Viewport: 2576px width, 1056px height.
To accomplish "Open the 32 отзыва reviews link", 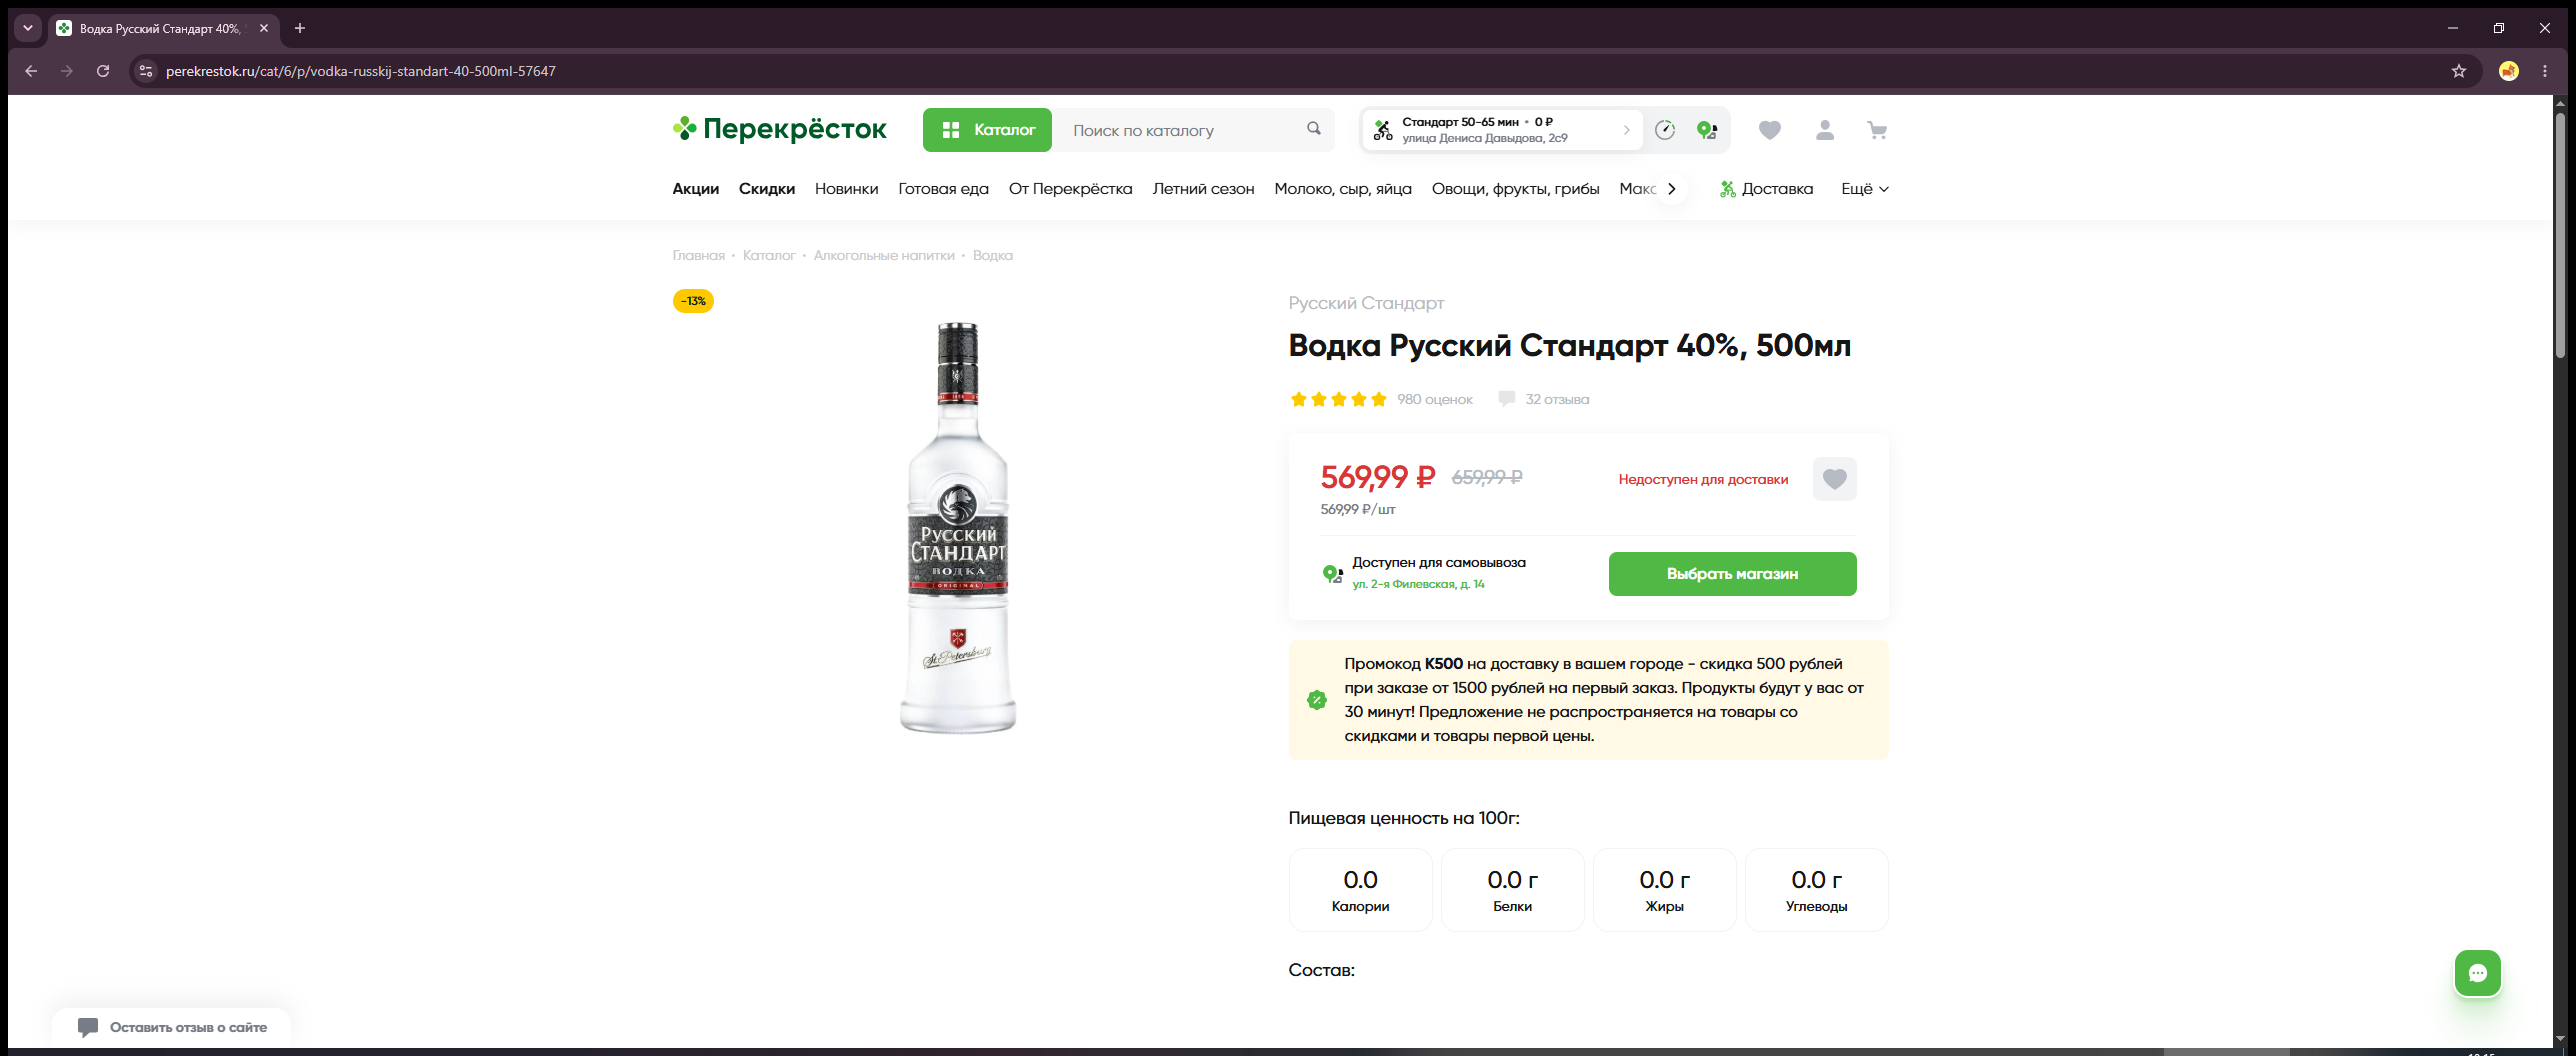I will 1556,399.
